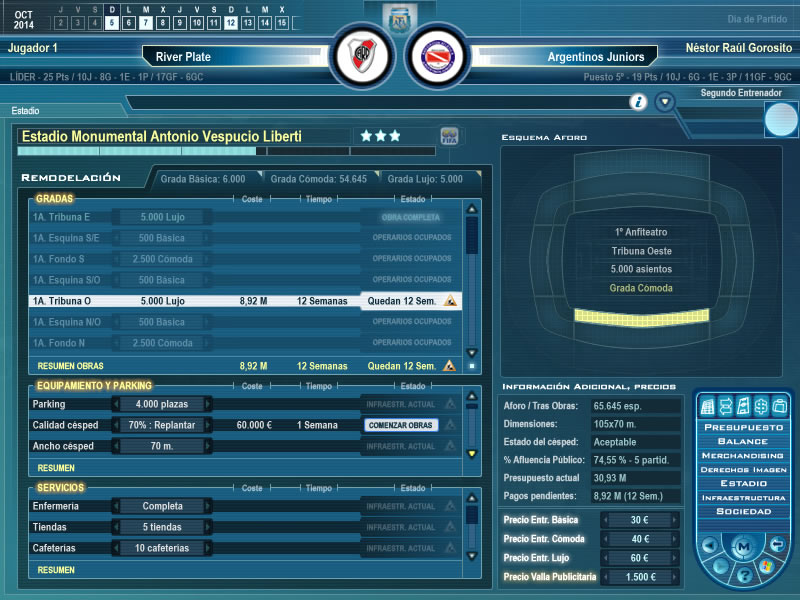800x600 pixels.
Task: Click the FIFA badge next to stadium stars
Action: pyautogui.click(x=450, y=136)
